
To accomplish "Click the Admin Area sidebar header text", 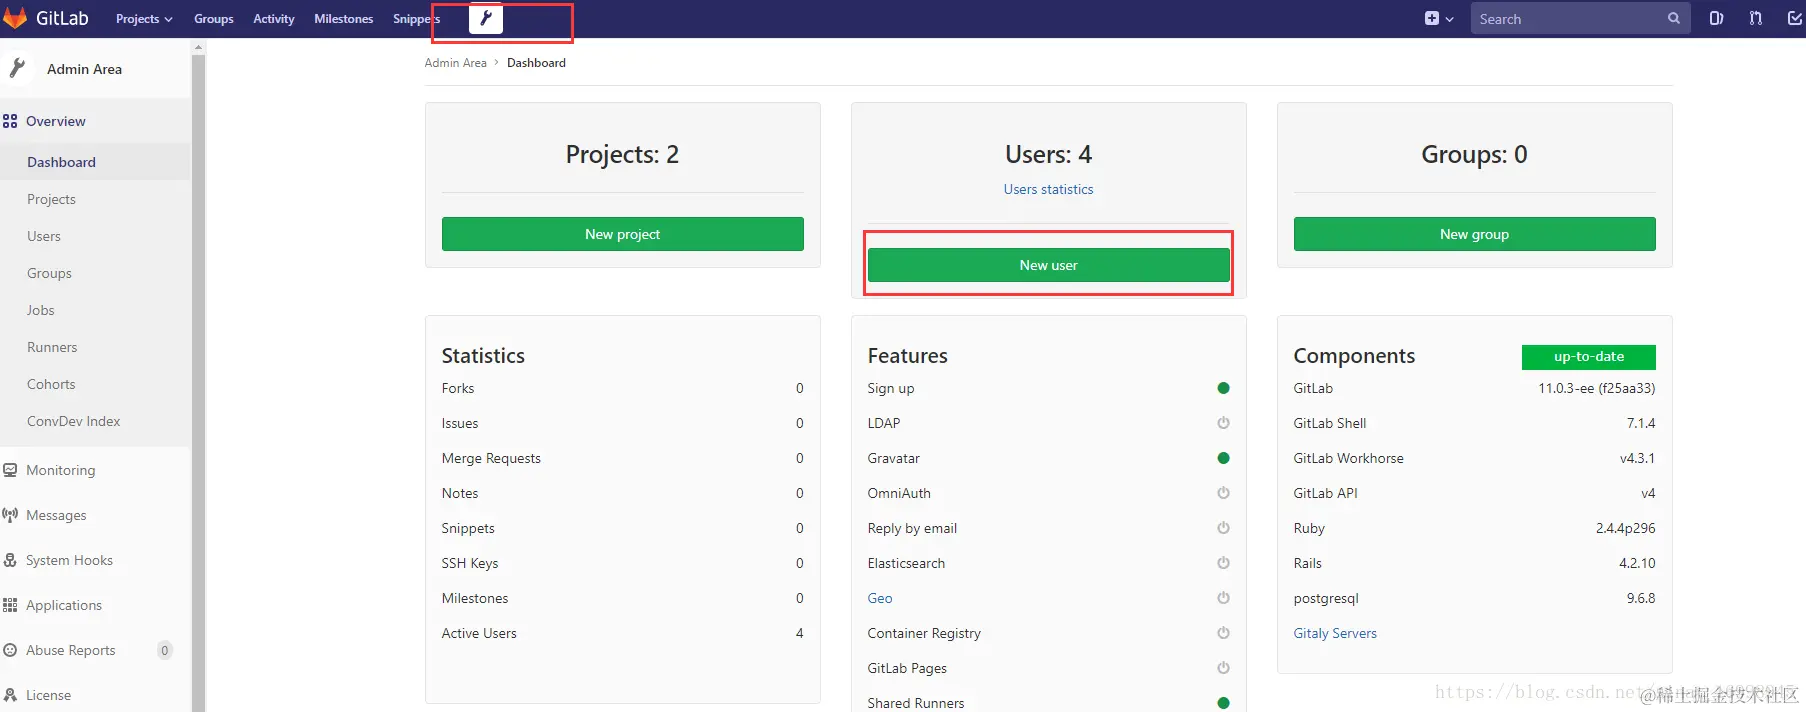I will pyautogui.click(x=84, y=69).
